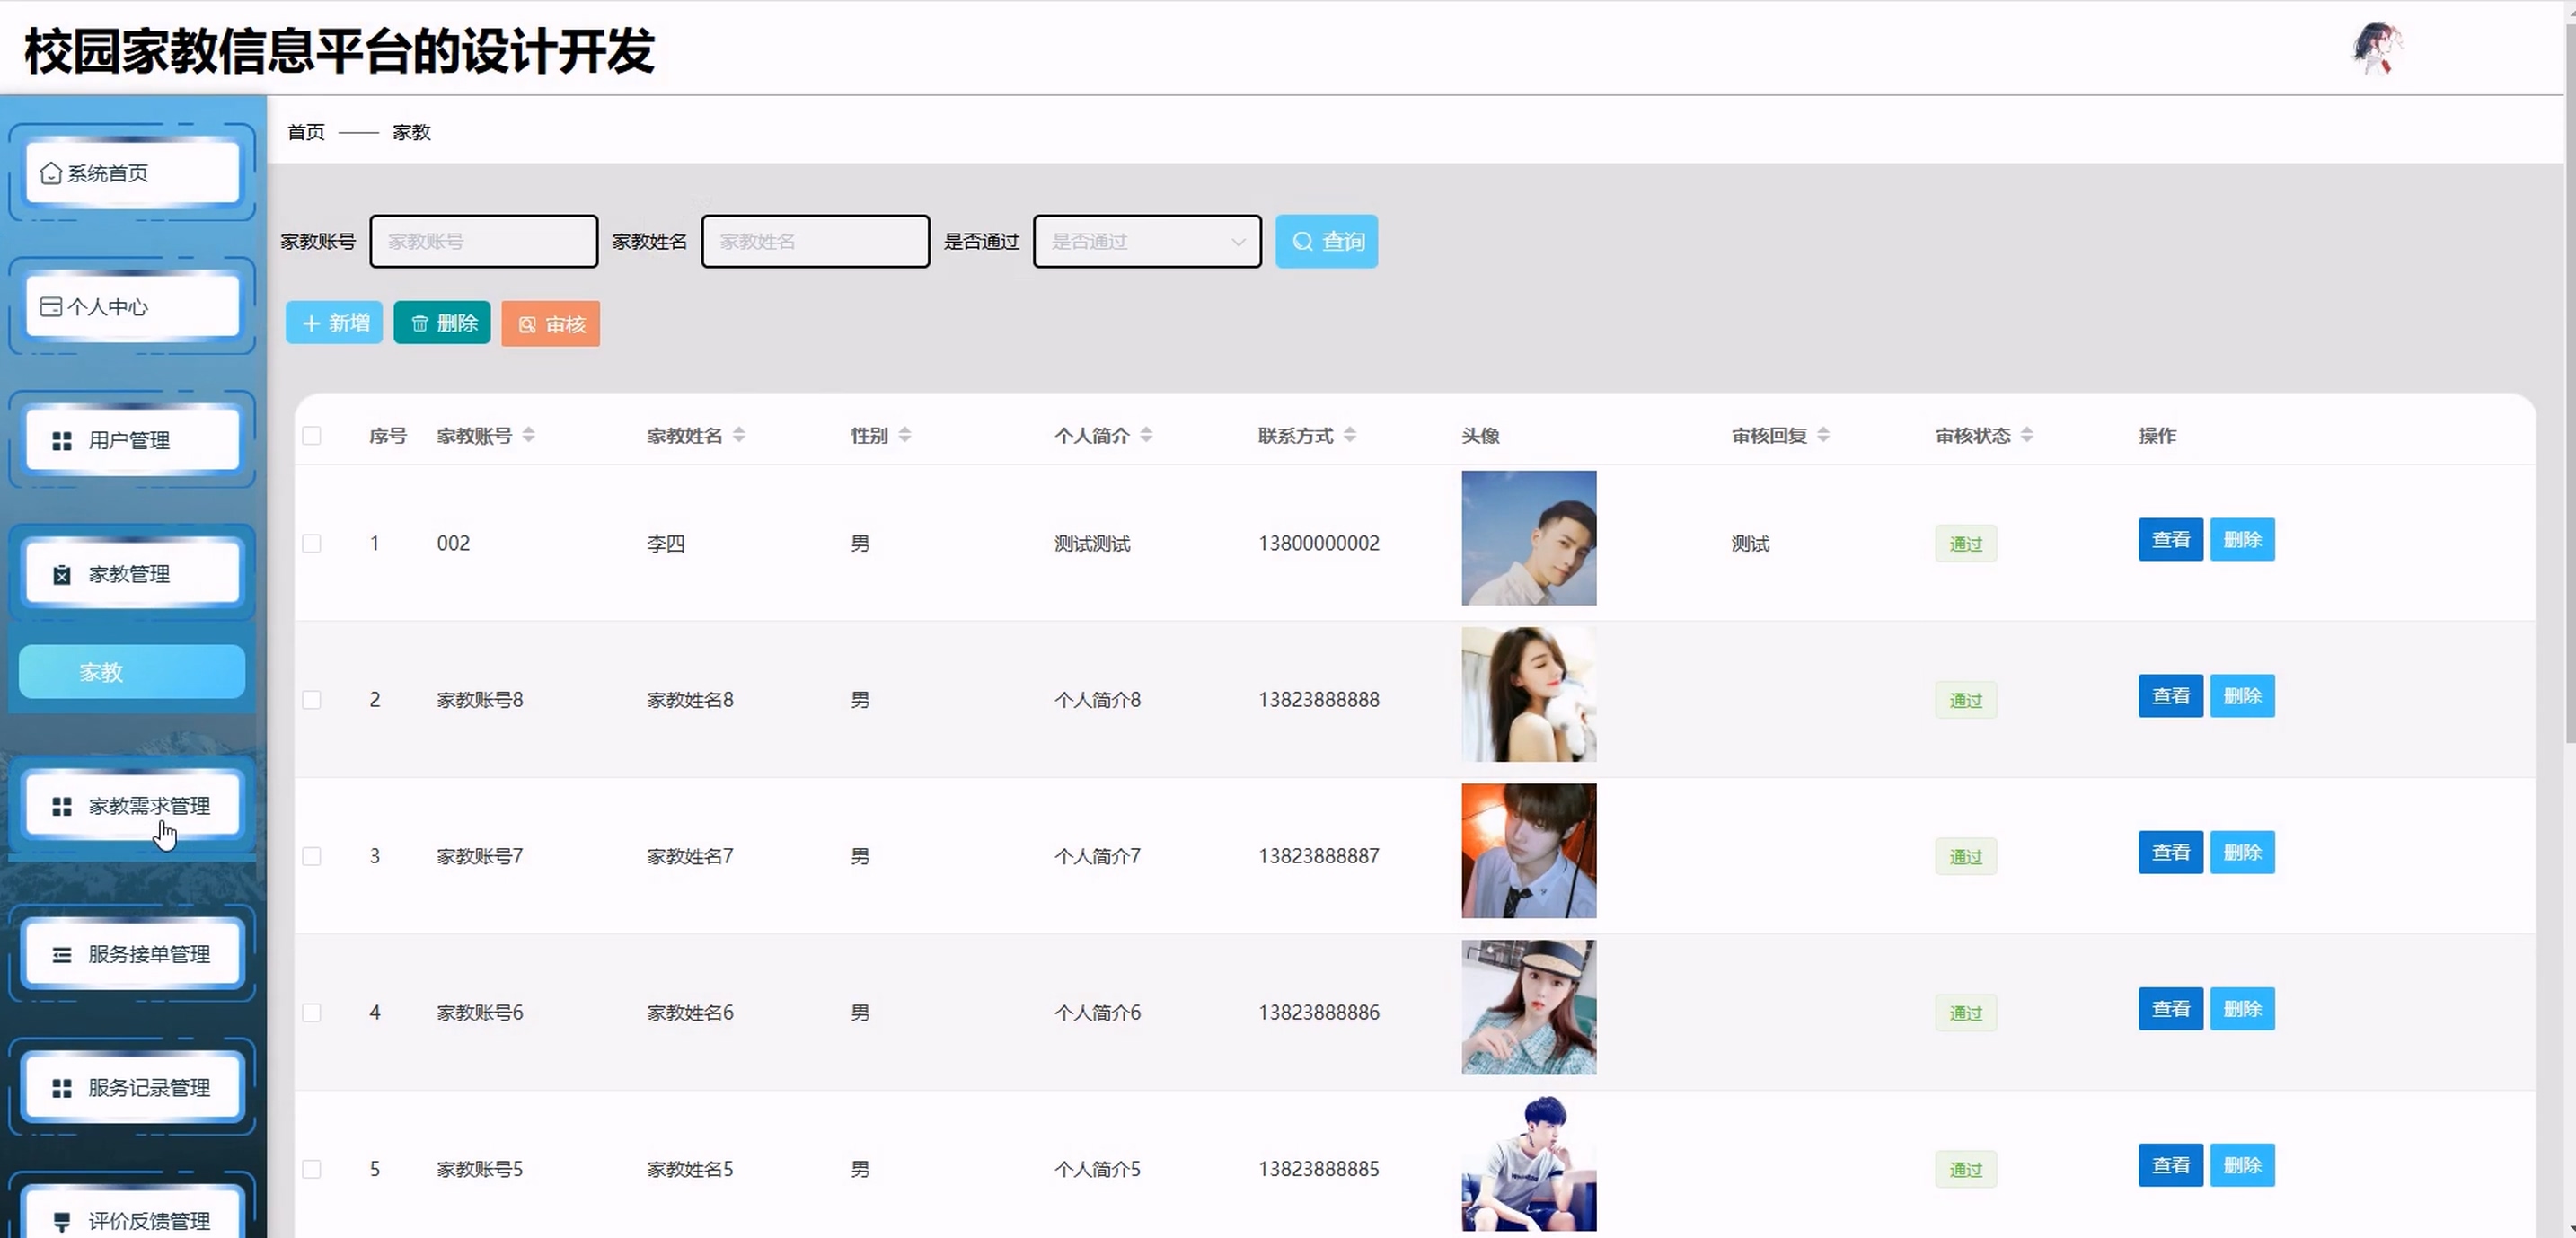The width and height of the screenshot is (2576, 1238).
Task: Click the sort arrows on 家教账号 column
Action: click(x=529, y=435)
